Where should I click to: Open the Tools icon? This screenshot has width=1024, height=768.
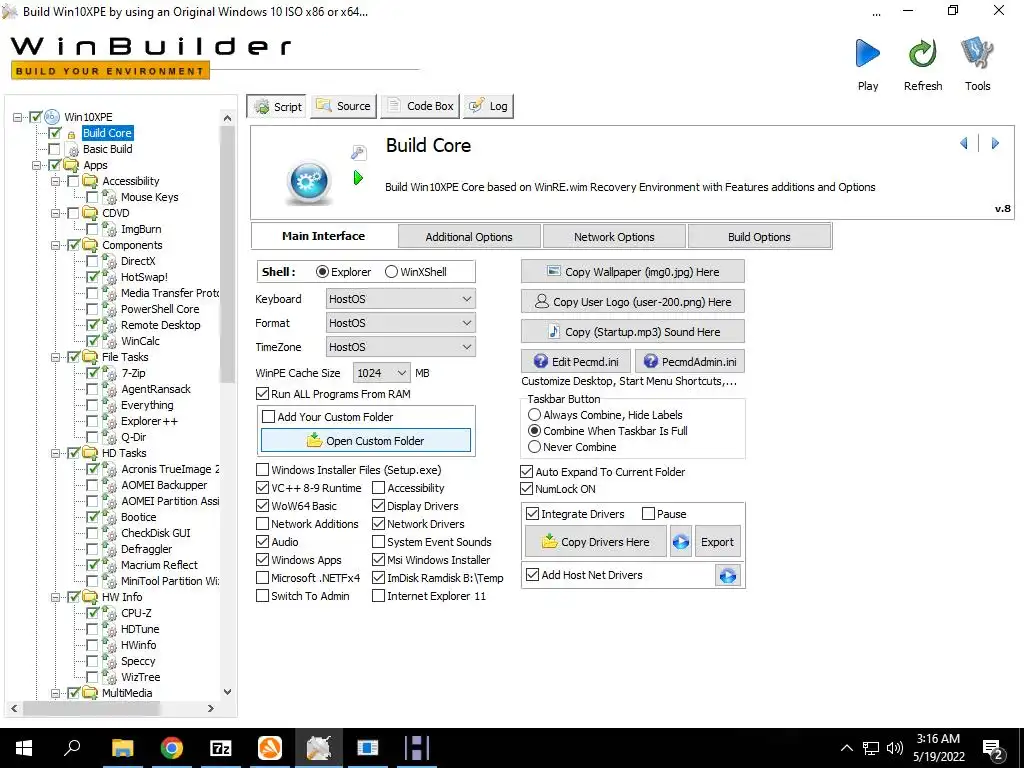(977, 54)
